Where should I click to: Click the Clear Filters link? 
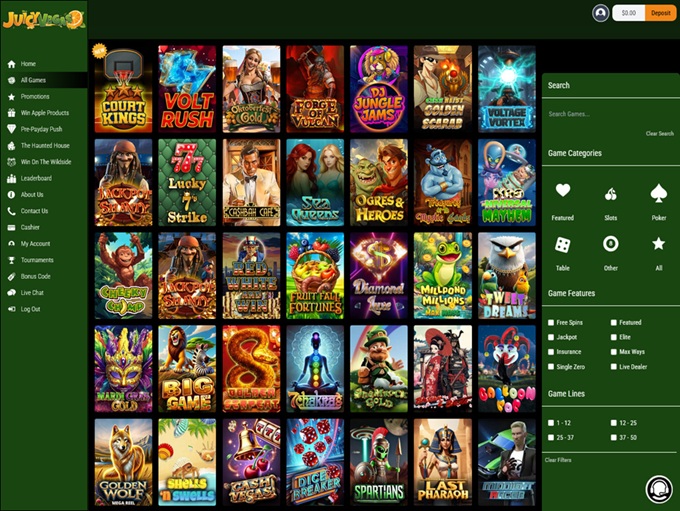click(x=558, y=459)
